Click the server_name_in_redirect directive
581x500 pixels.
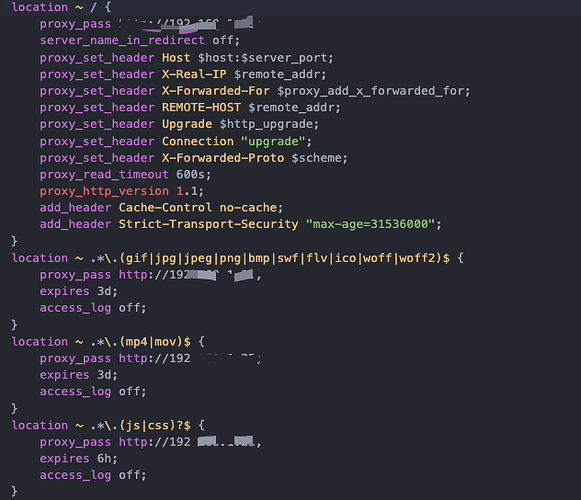pos(122,40)
